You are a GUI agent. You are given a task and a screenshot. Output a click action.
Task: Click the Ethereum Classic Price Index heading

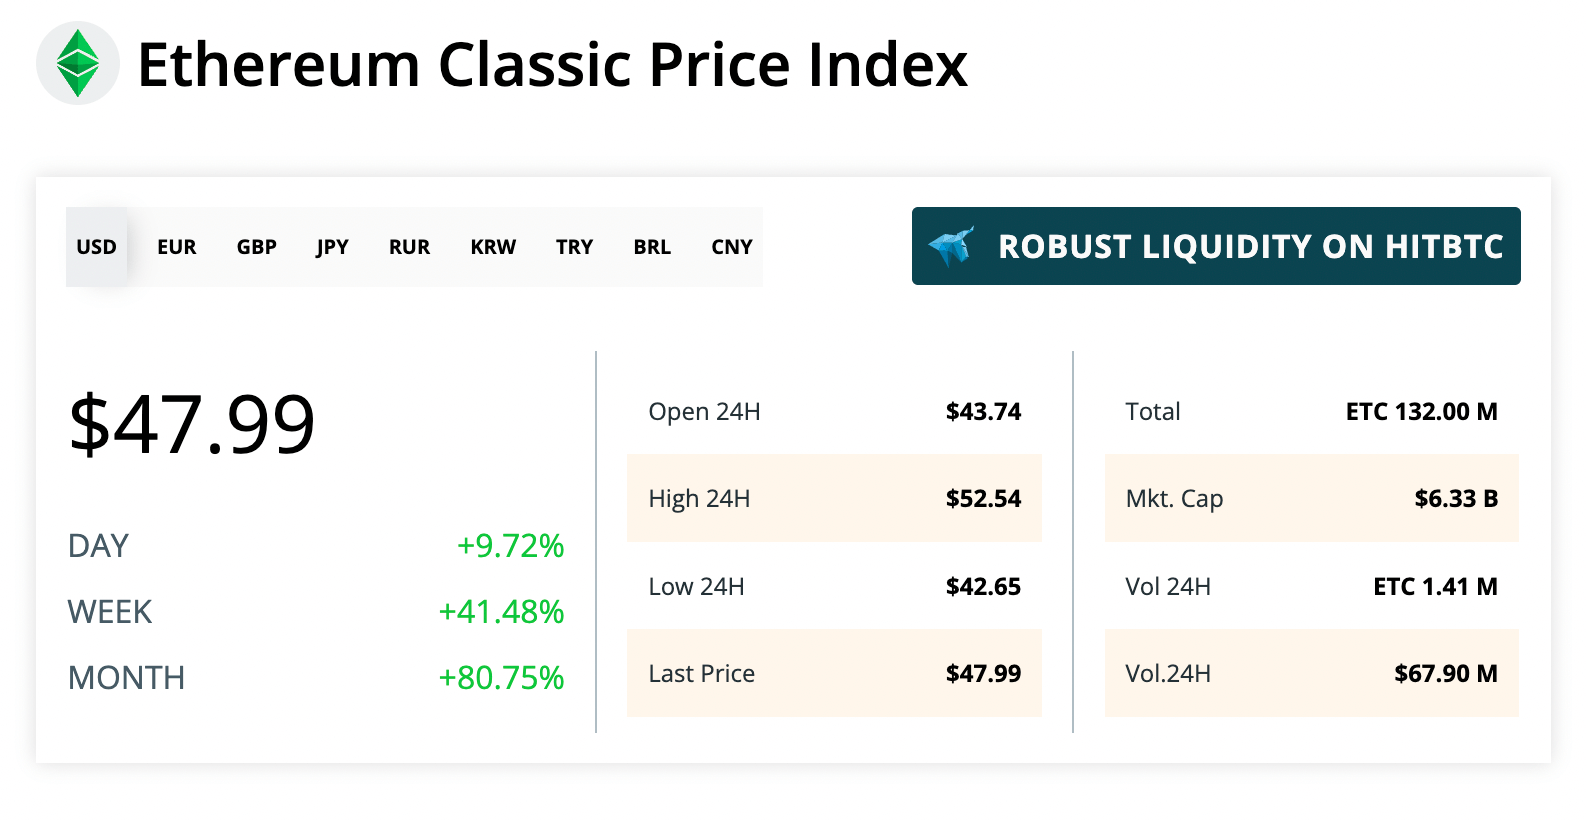coord(553,64)
